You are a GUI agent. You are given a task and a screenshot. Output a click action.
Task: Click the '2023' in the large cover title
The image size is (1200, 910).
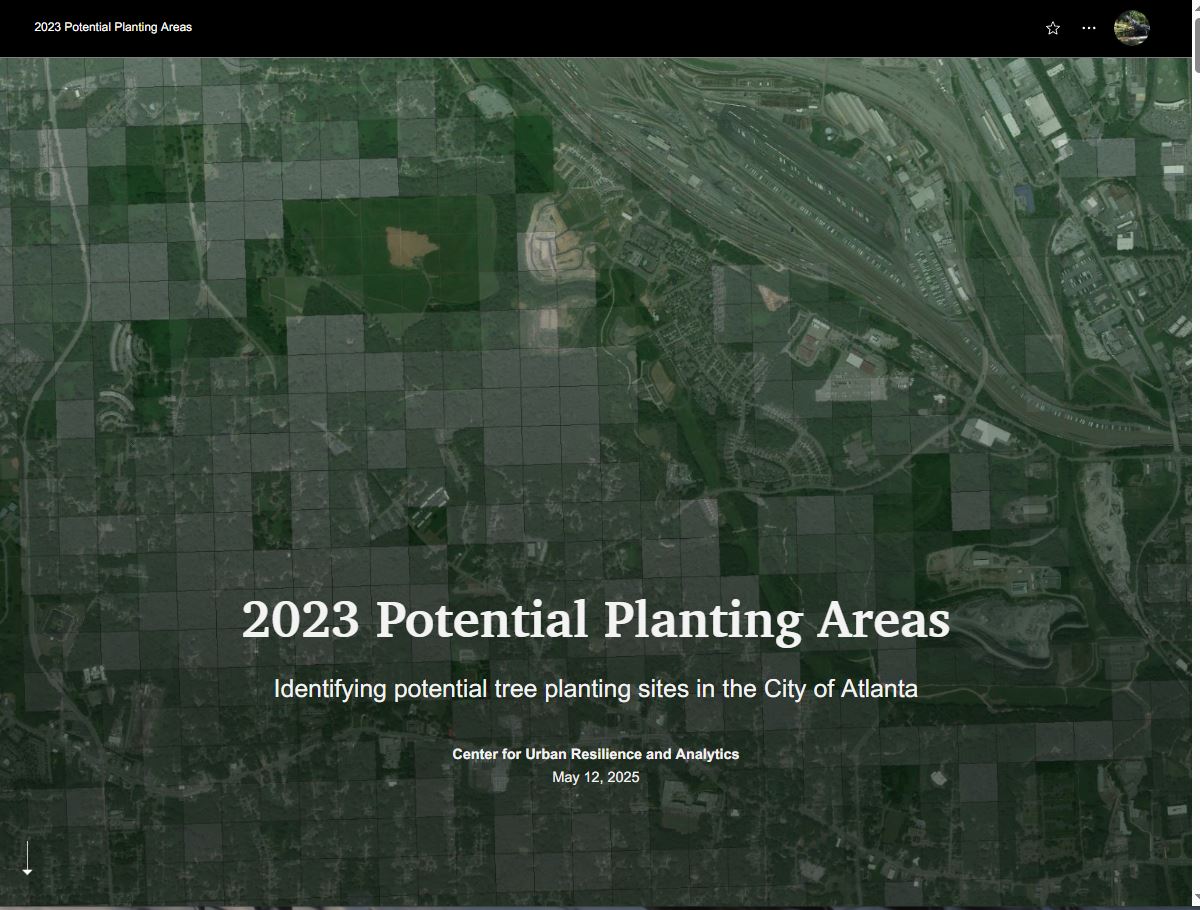point(300,619)
